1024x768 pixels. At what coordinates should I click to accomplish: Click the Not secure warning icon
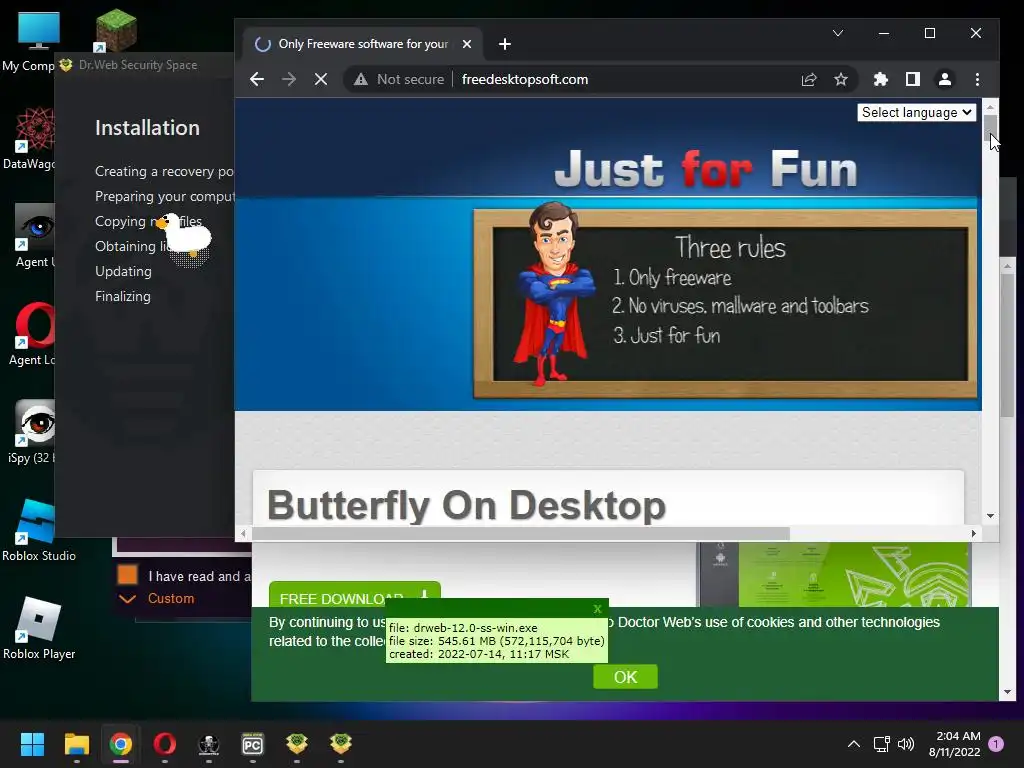(360, 80)
